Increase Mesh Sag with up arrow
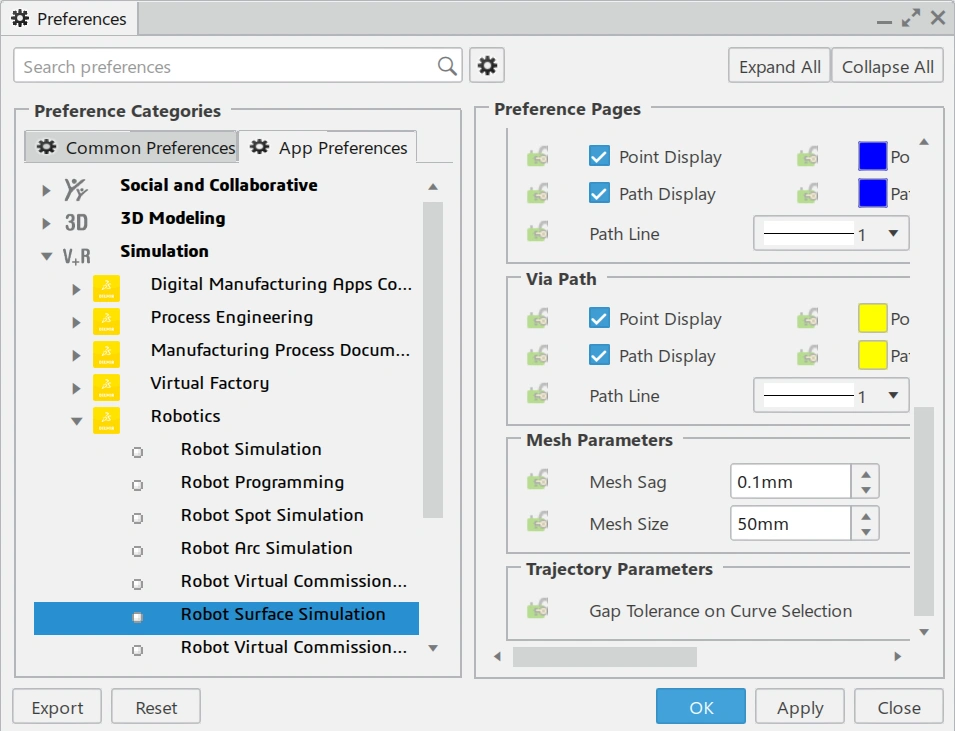The image size is (955, 731). [x=866, y=474]
